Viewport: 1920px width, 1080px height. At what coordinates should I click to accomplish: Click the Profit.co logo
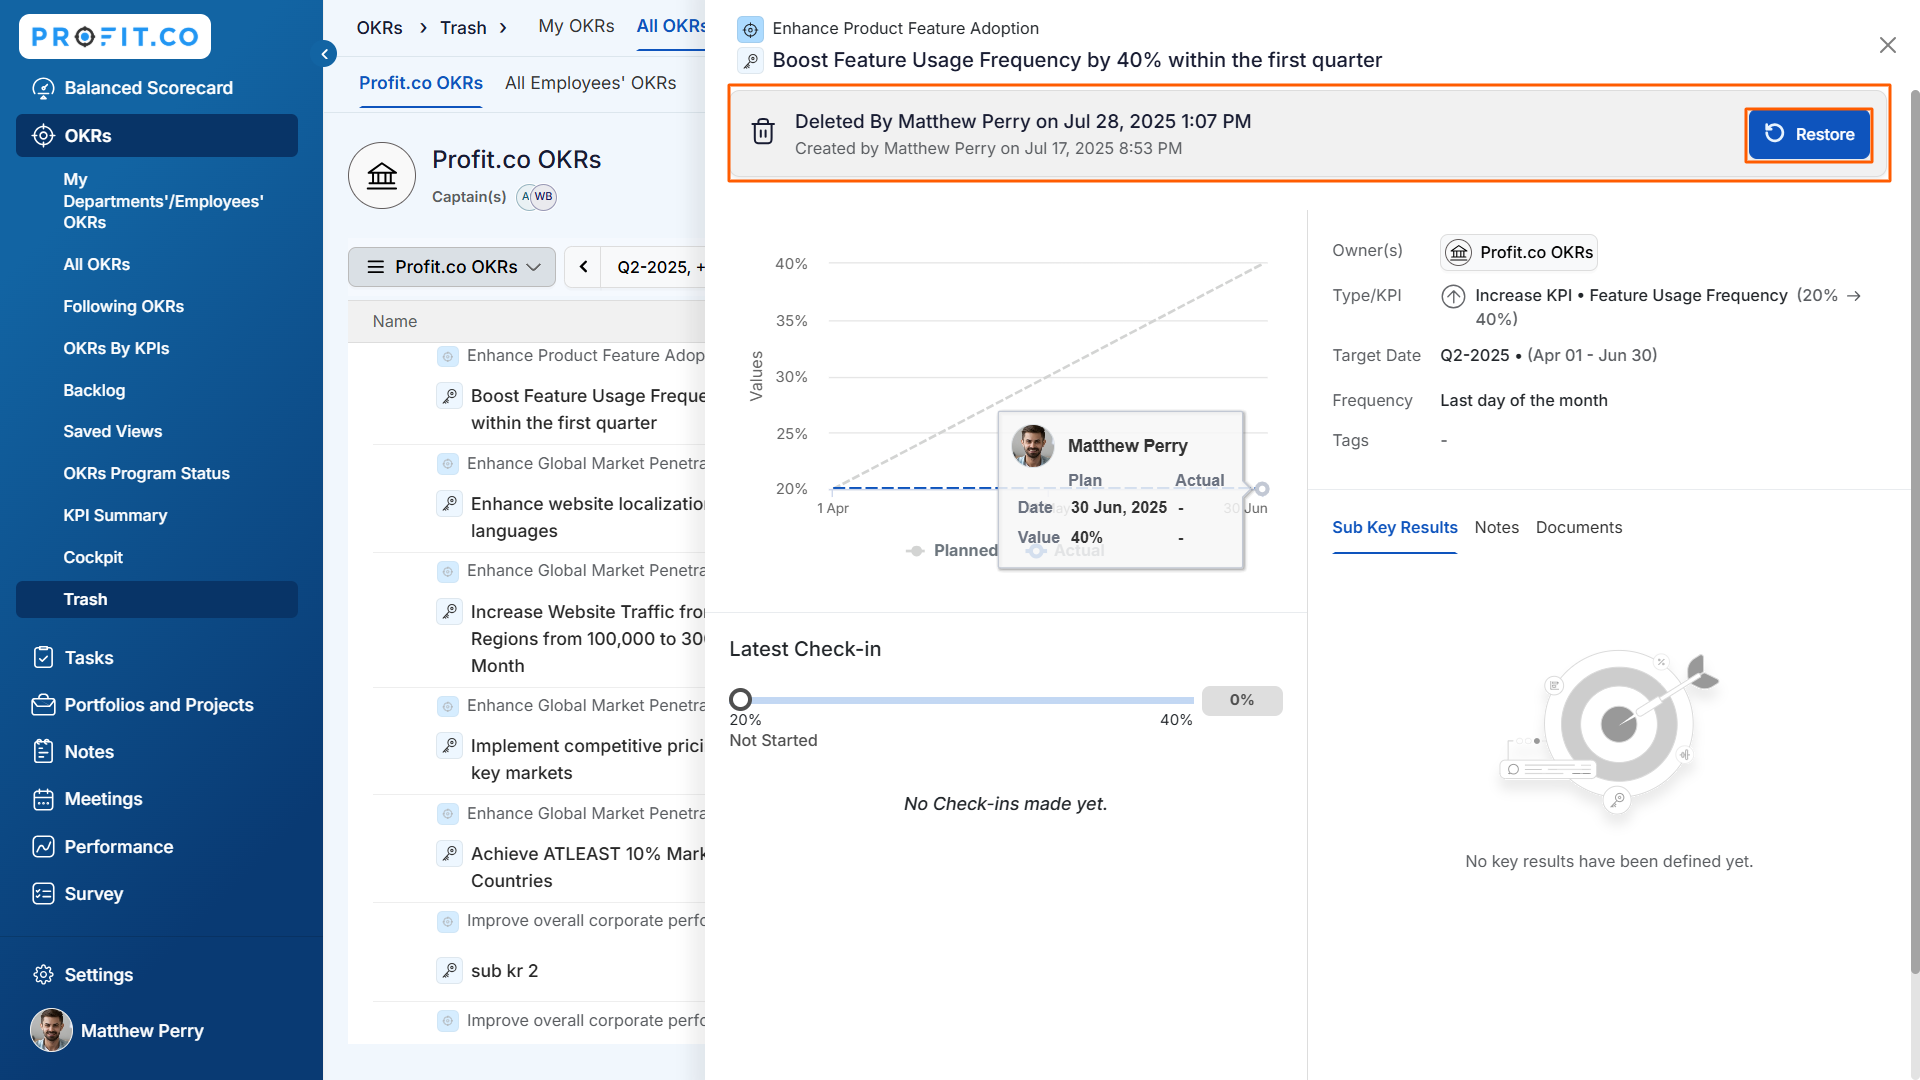coord(114,37)
